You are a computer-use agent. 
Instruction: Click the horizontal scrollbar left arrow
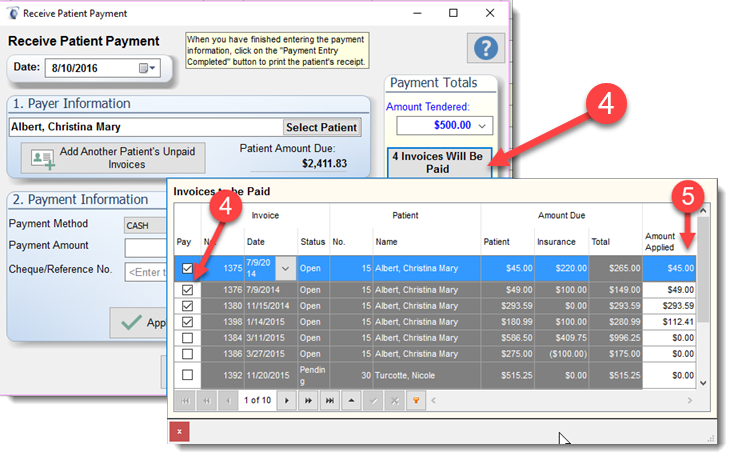pos(433,401)
